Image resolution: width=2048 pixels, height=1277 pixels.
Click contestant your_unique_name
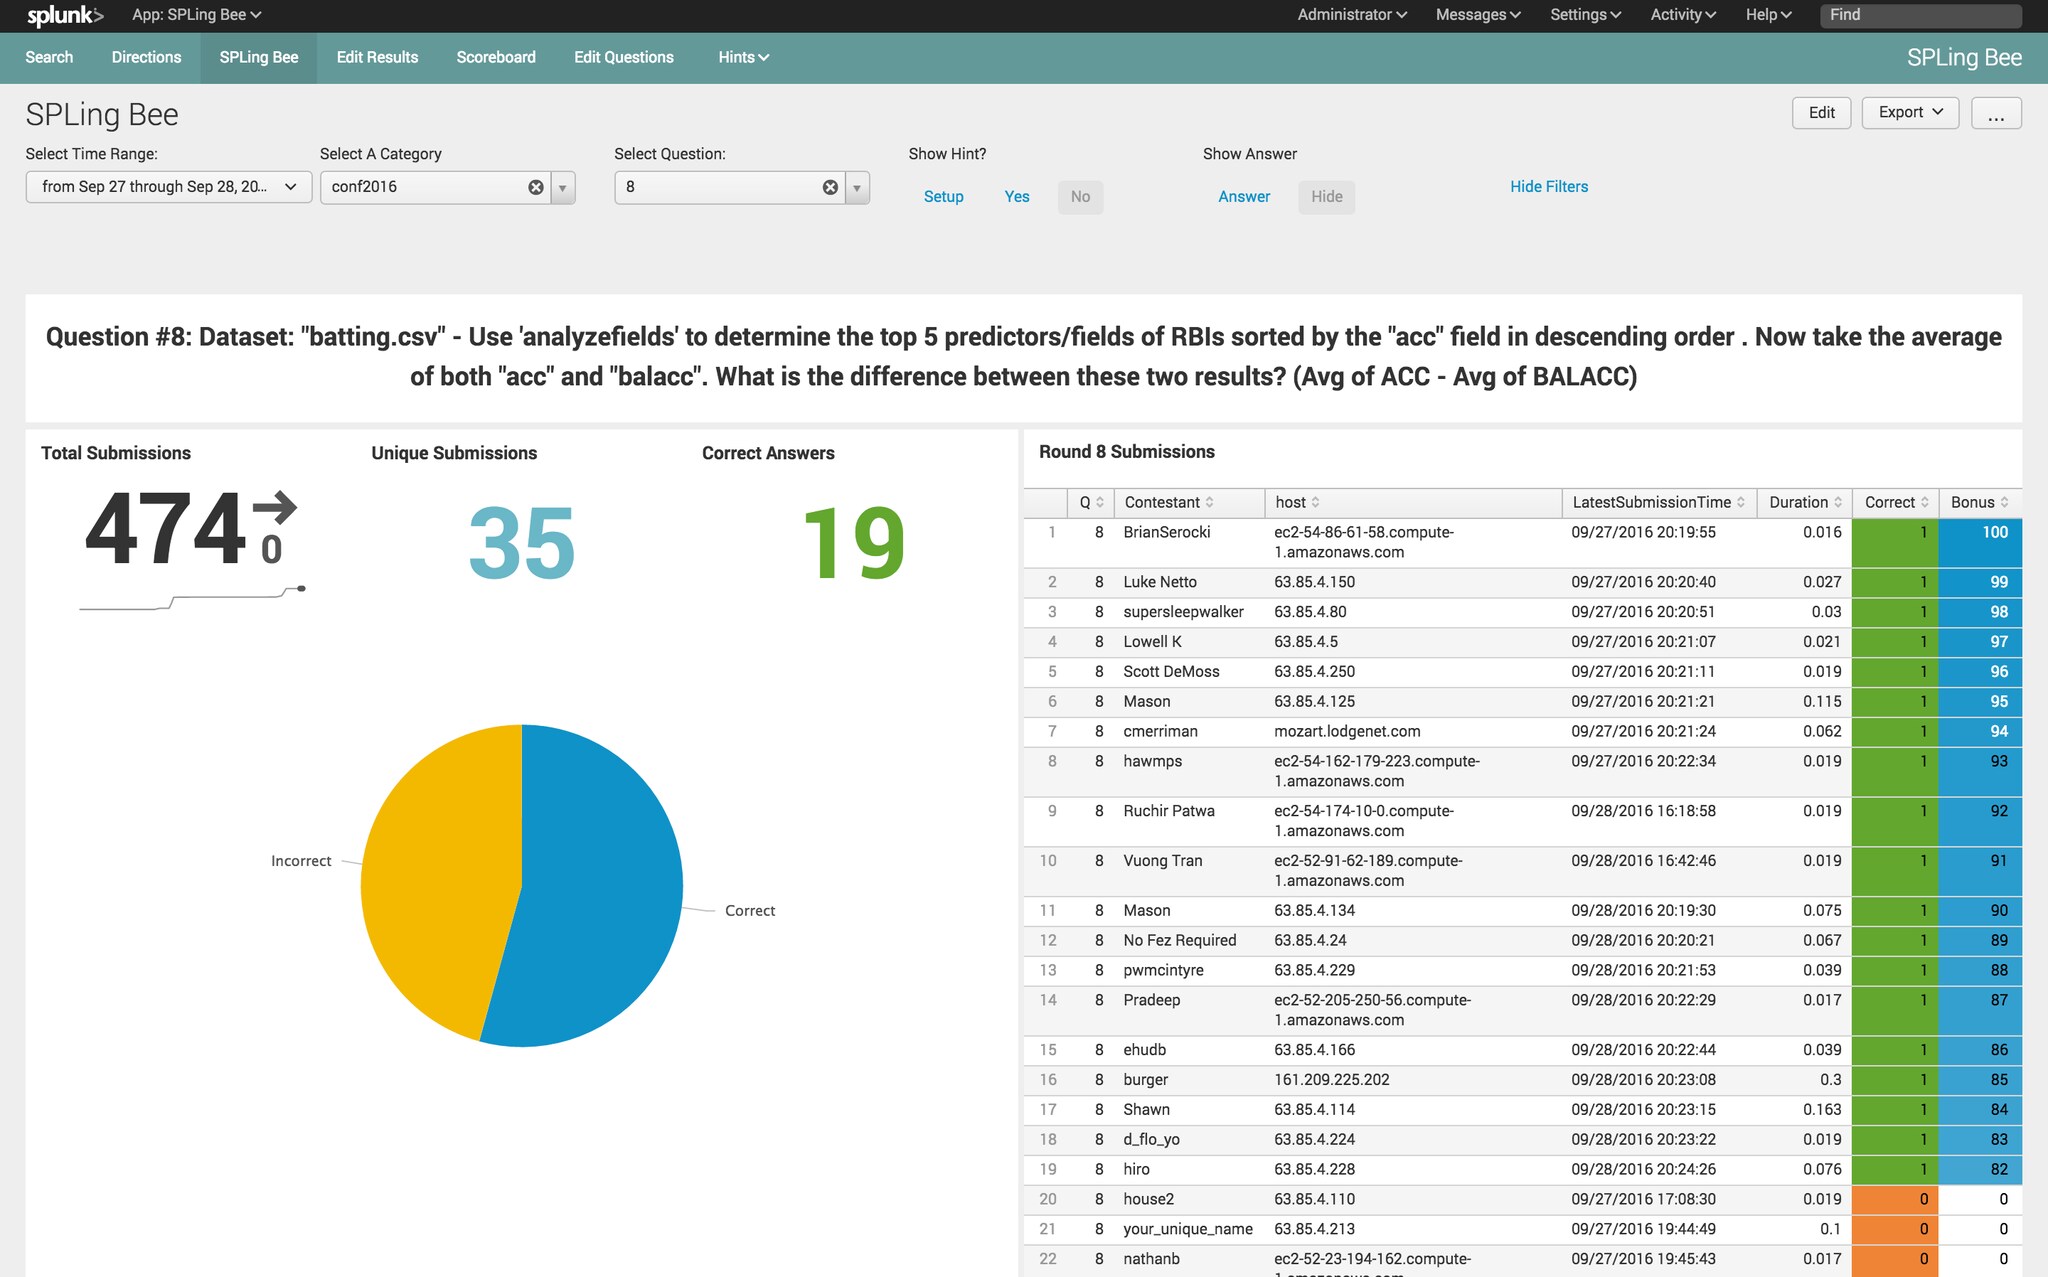pos(1188,1229)
